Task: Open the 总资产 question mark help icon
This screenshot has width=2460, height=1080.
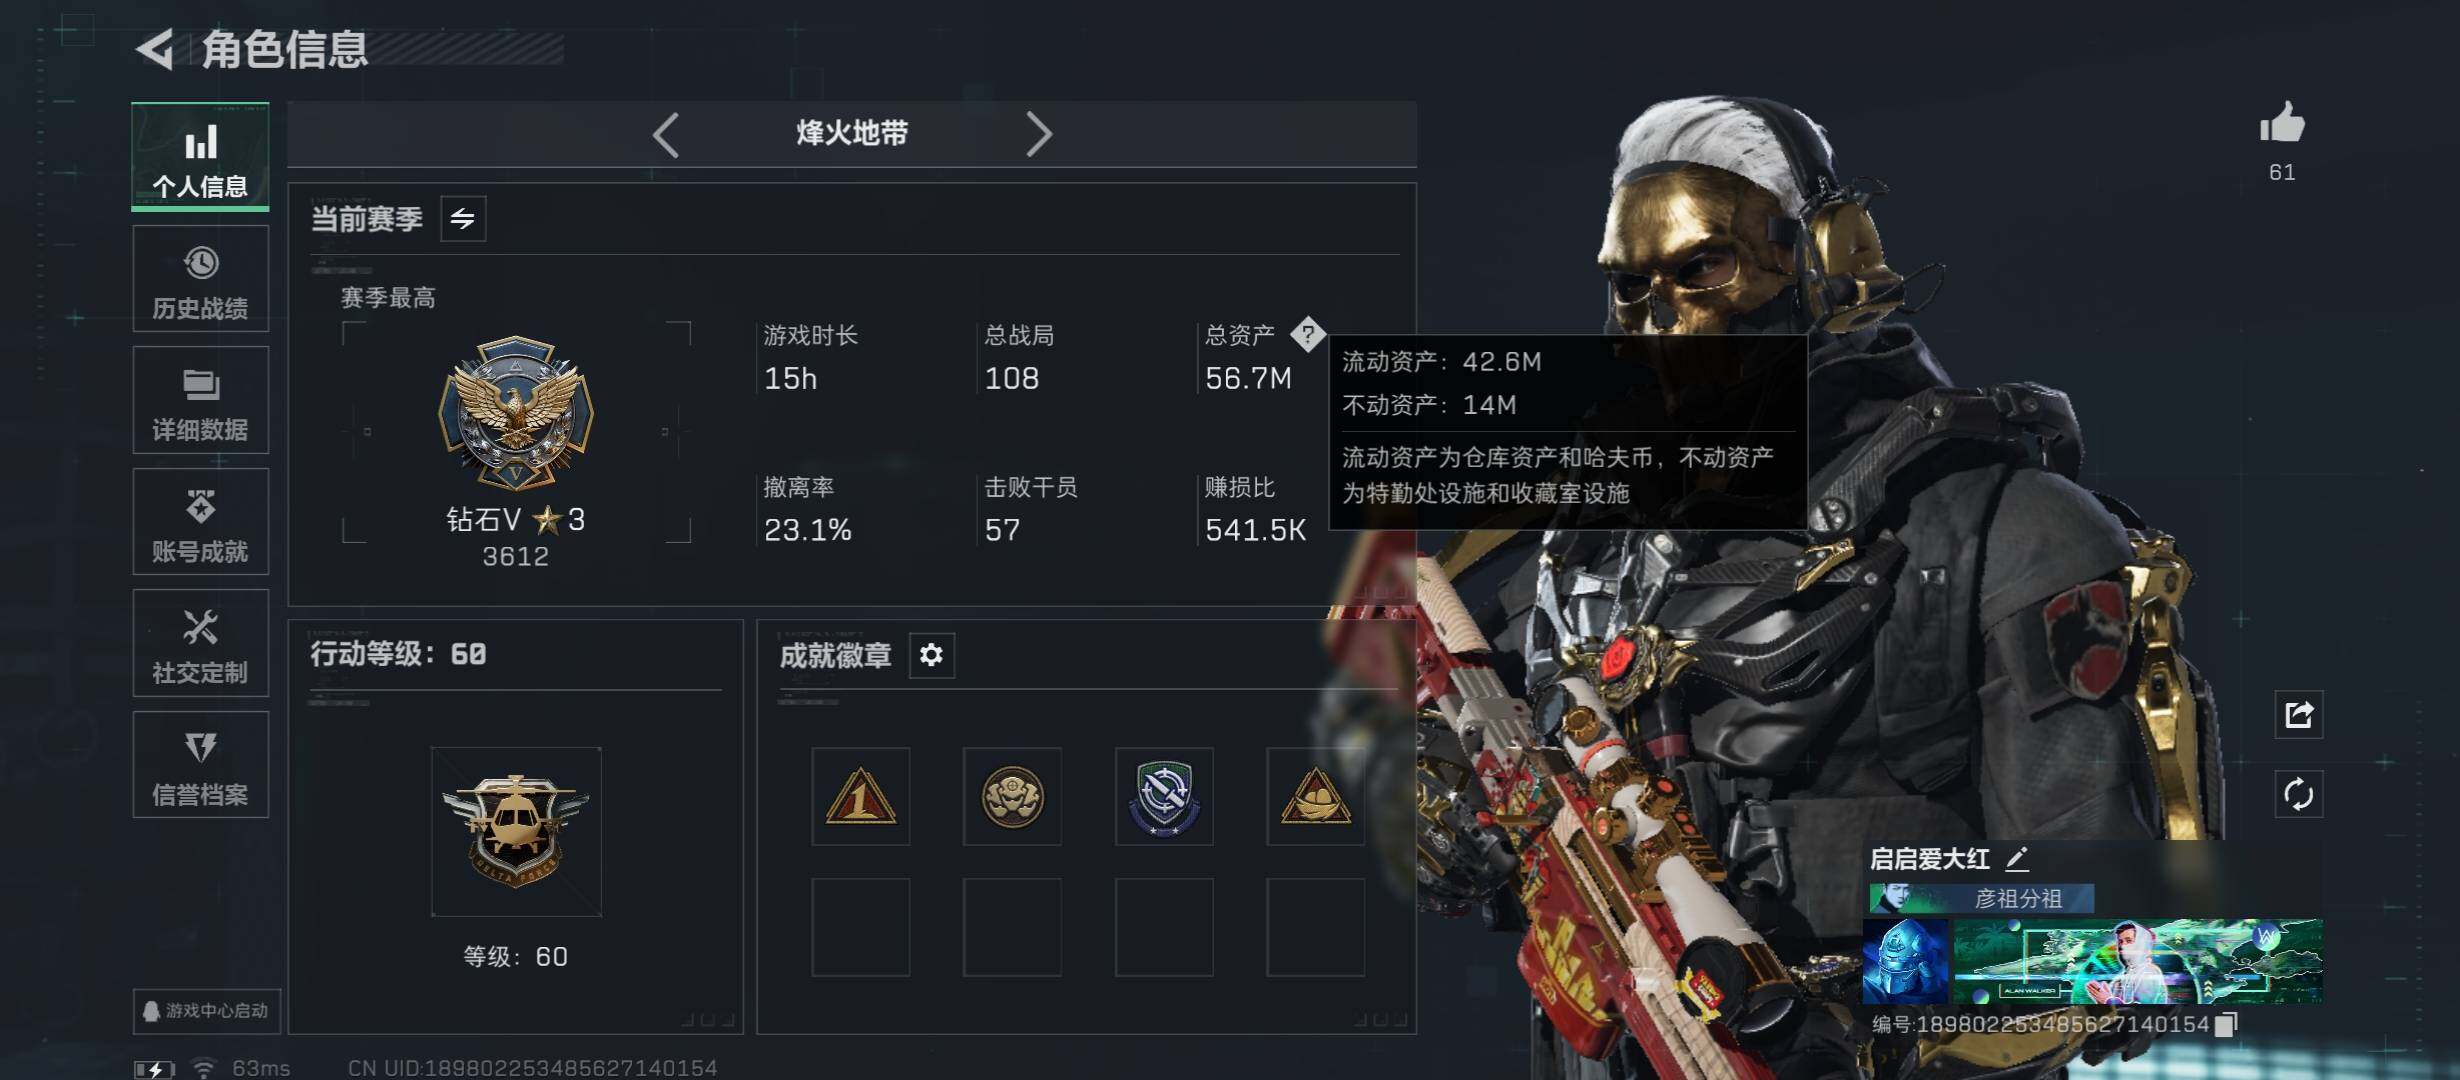Action: pos(1307,334)
